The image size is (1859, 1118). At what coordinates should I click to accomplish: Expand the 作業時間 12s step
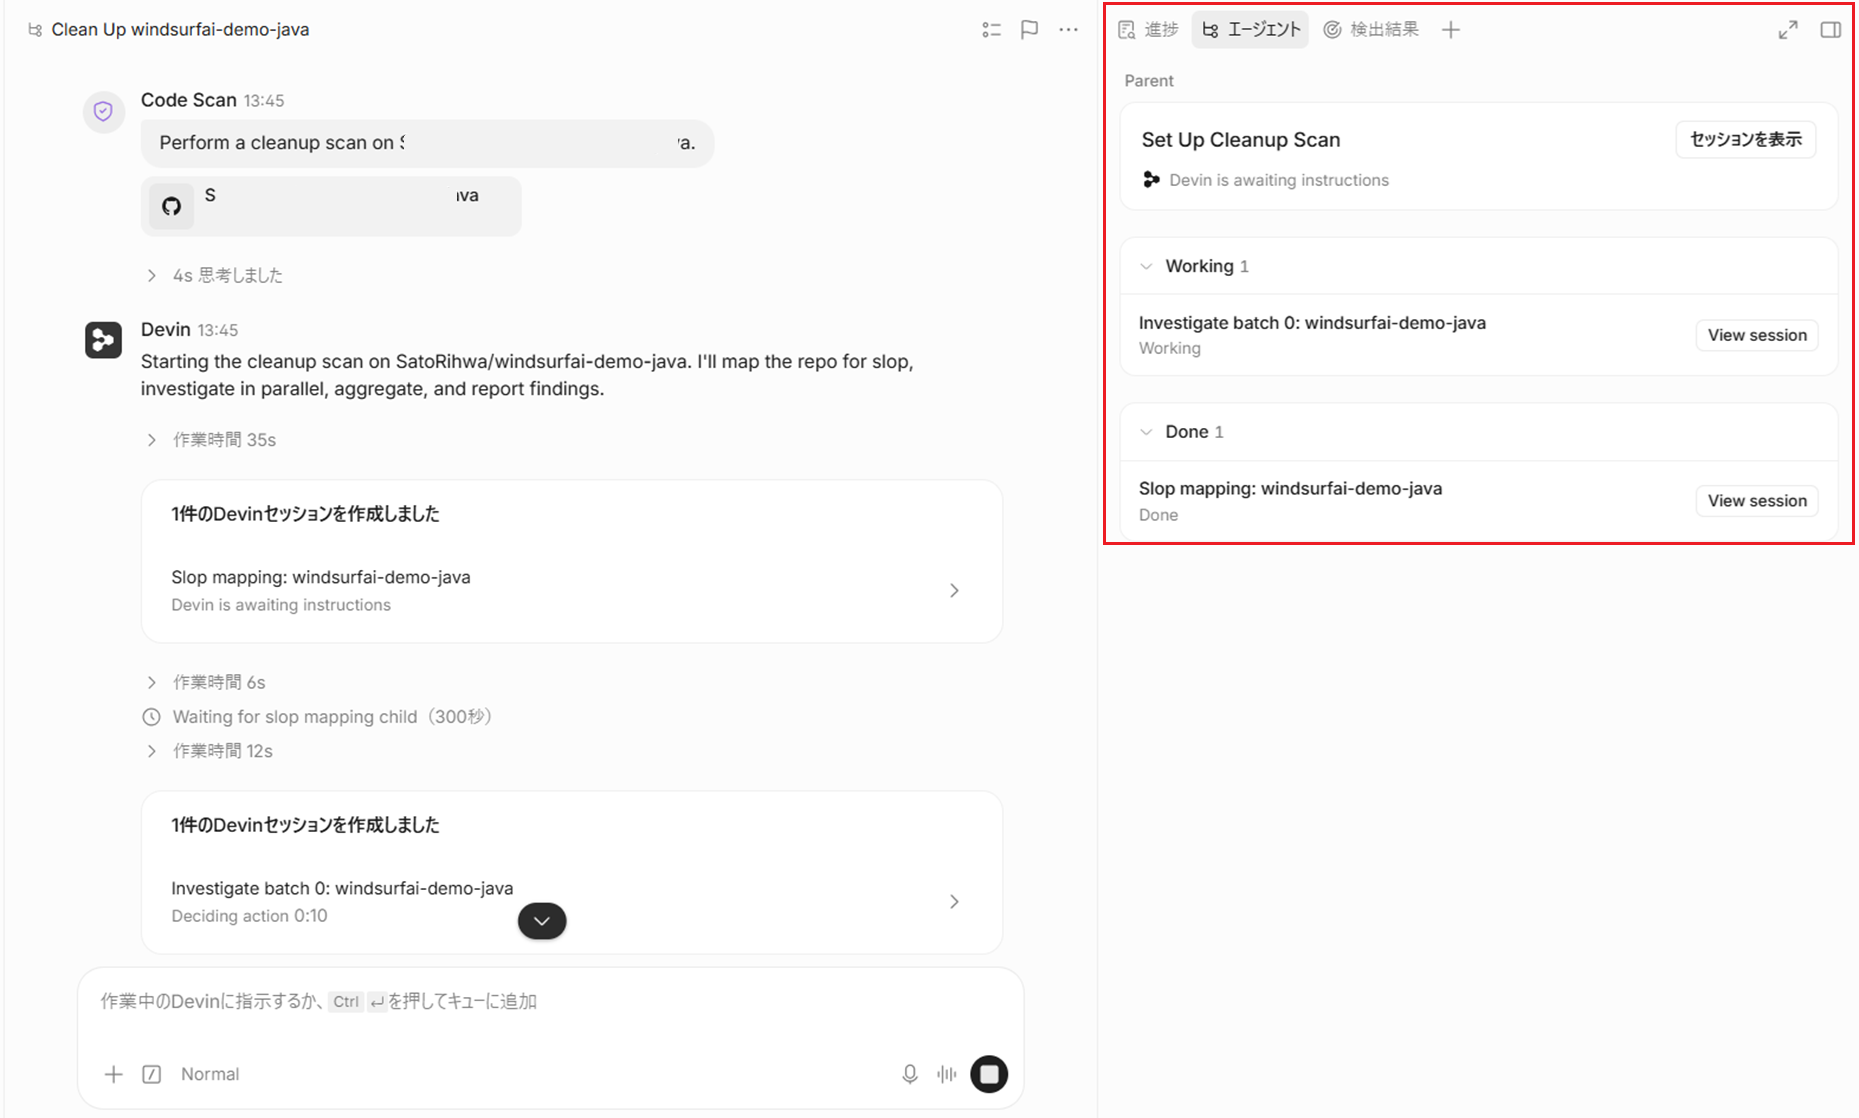(x=210, y=751)
